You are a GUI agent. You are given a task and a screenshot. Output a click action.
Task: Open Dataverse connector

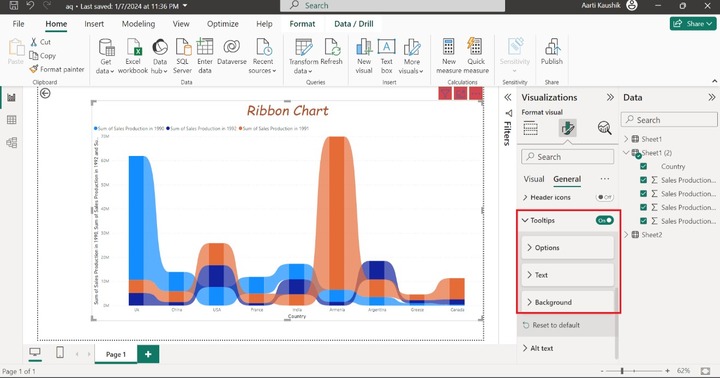point(231,51)
